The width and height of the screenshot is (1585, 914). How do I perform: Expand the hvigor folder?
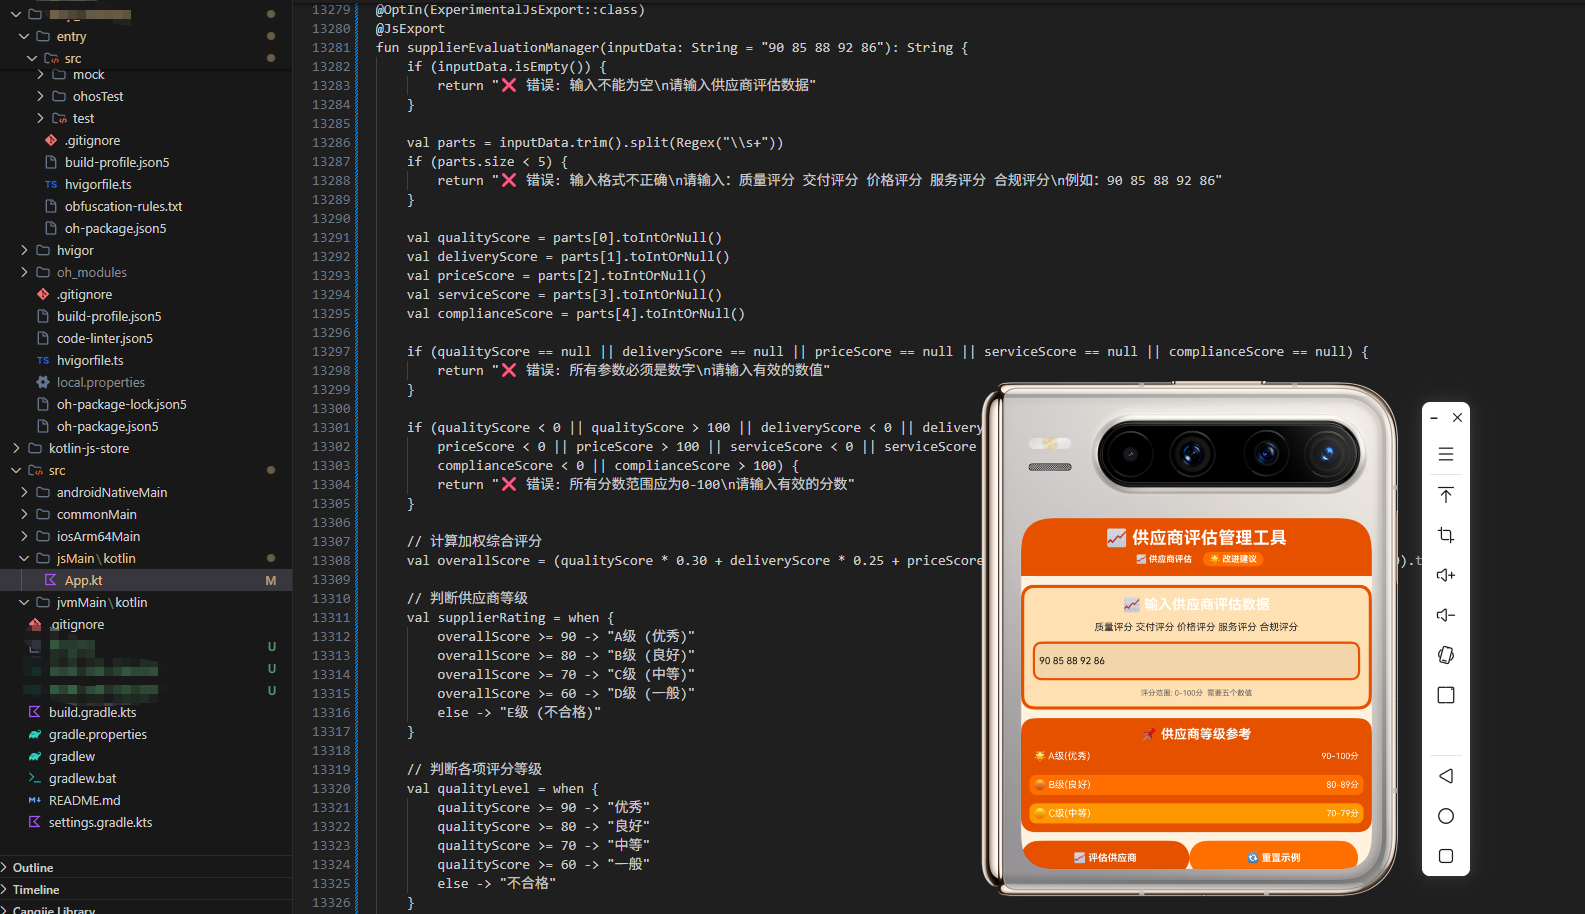tap(24, 250)
